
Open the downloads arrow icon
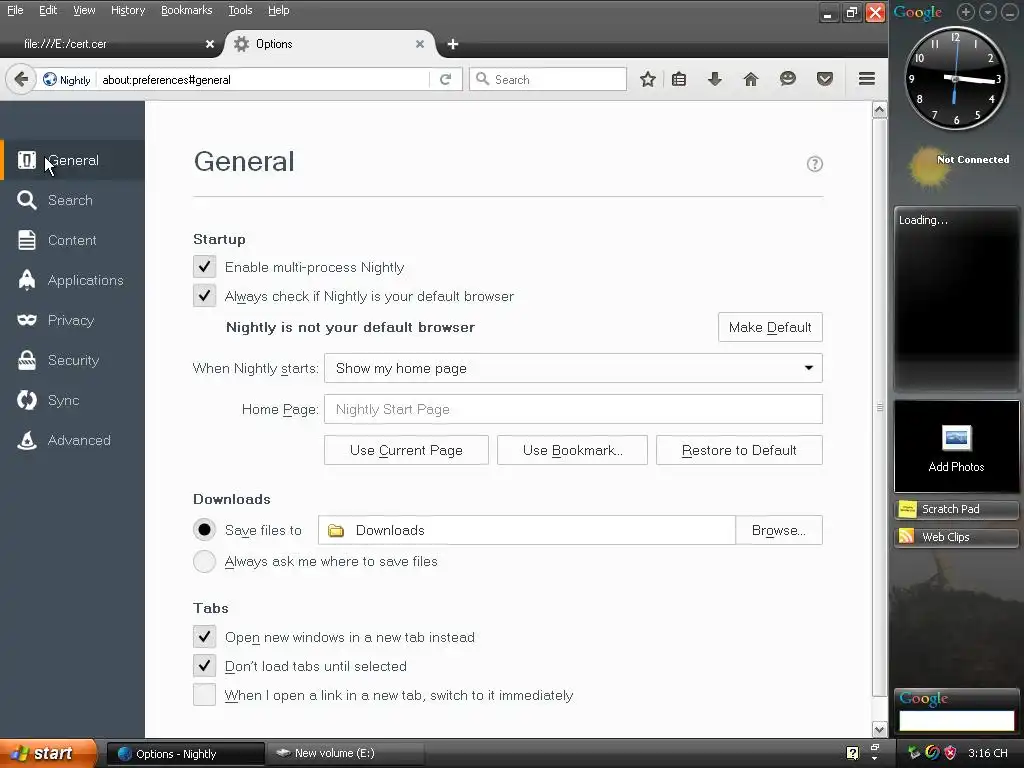(714, 80)
